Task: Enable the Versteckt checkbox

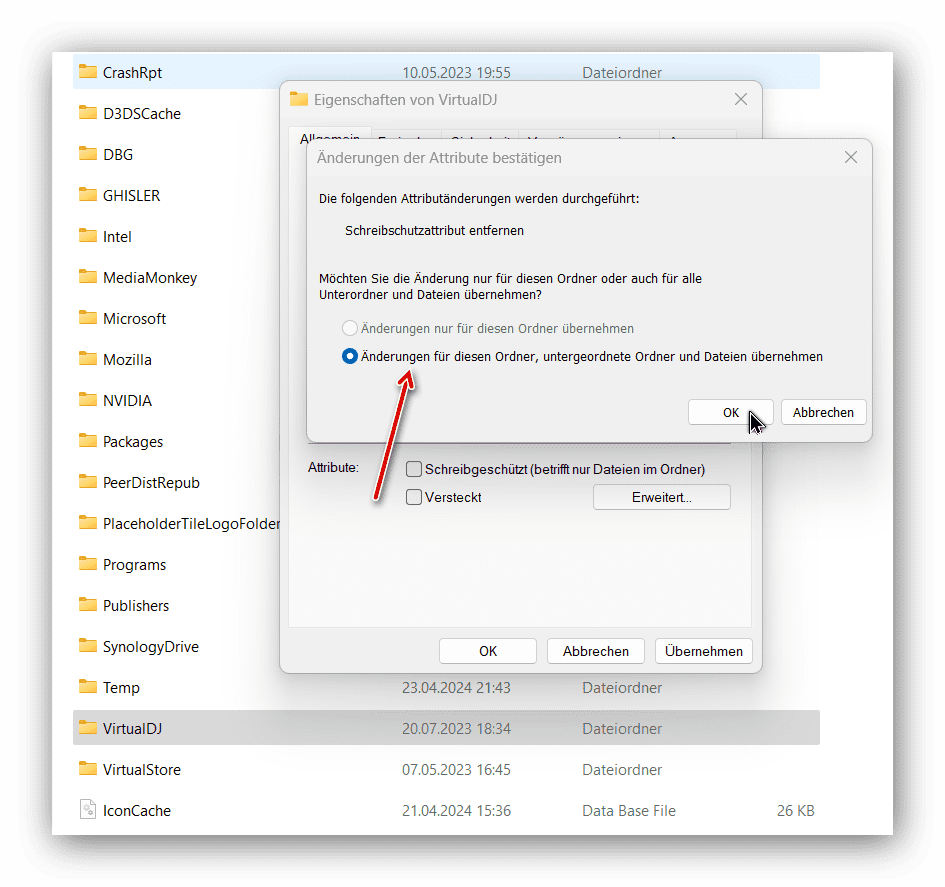Action: pos(414,497)
